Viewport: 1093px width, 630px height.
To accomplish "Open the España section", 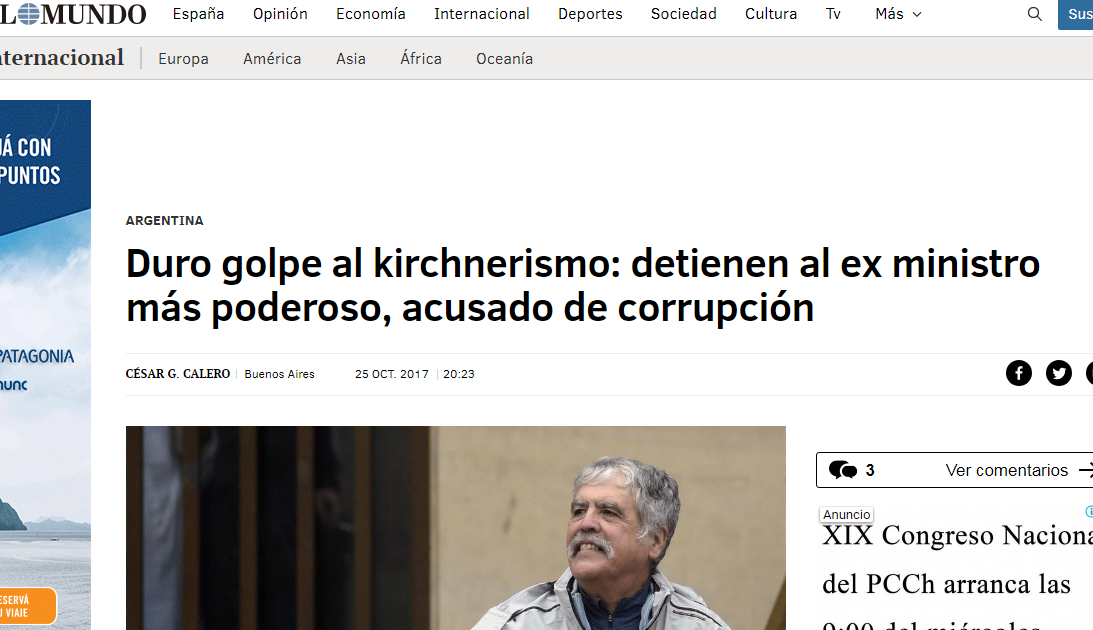I will [198, 14].
